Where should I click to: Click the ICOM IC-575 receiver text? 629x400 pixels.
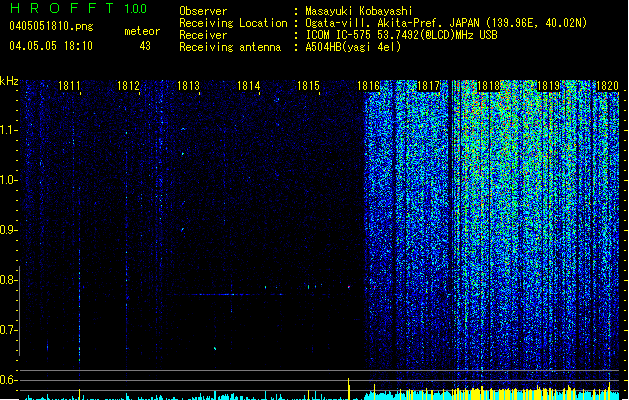401,35
